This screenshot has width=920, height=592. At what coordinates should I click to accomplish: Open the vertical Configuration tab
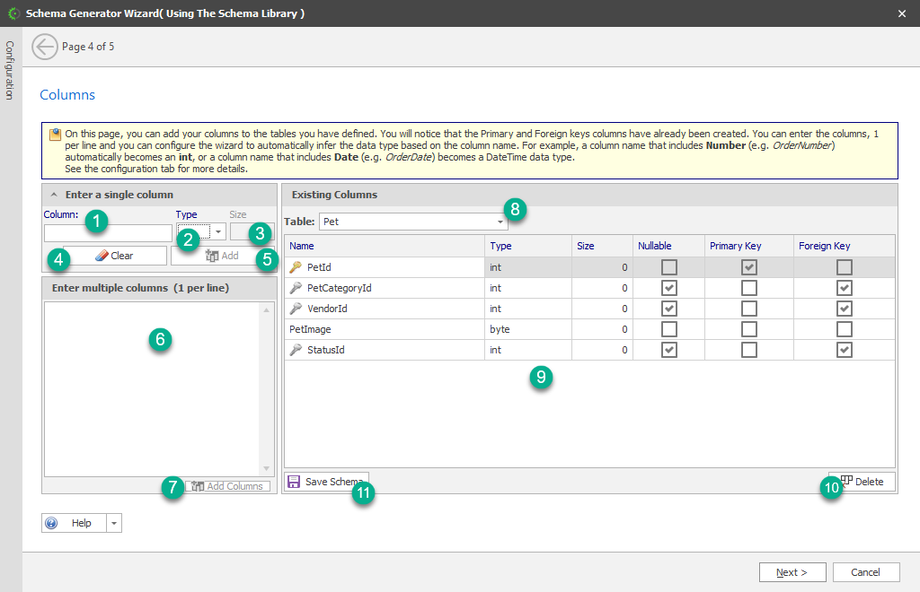pyautogui.click(x=10, y=70)
